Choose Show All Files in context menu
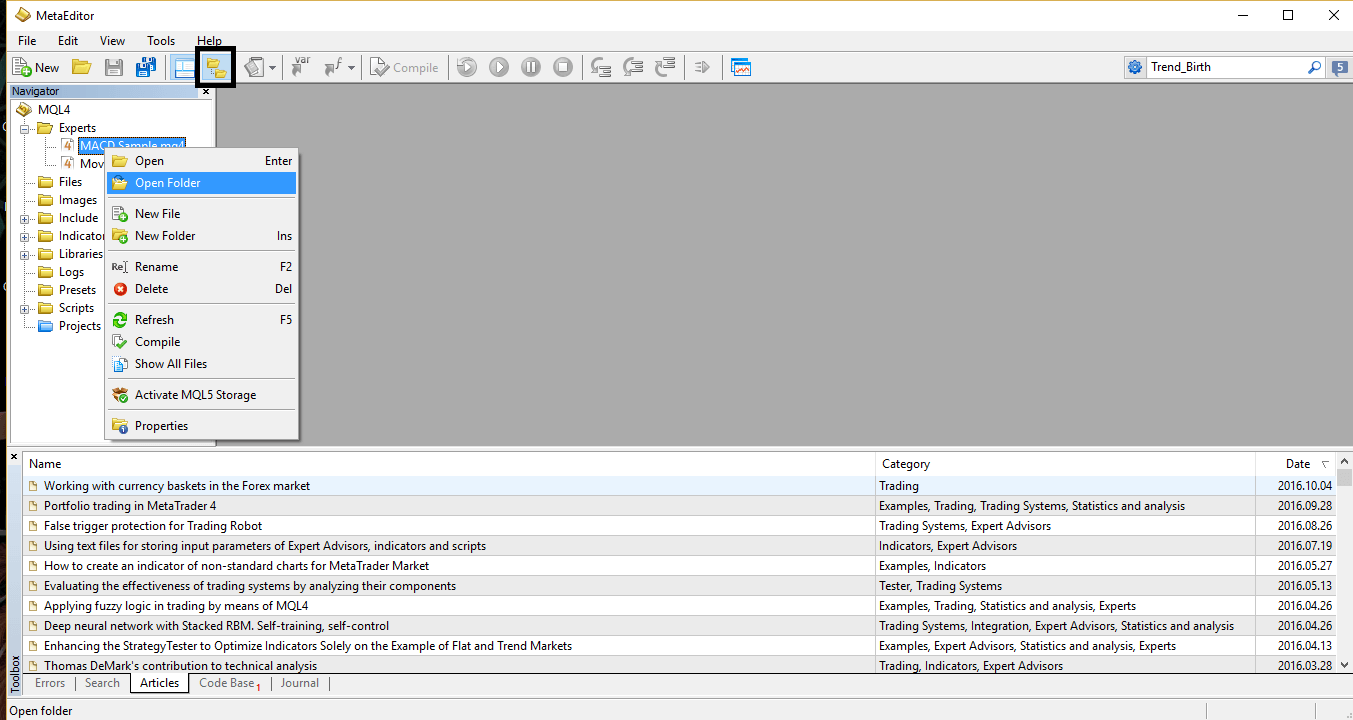Screen dimensions: 1353x720 coord(201,364)
